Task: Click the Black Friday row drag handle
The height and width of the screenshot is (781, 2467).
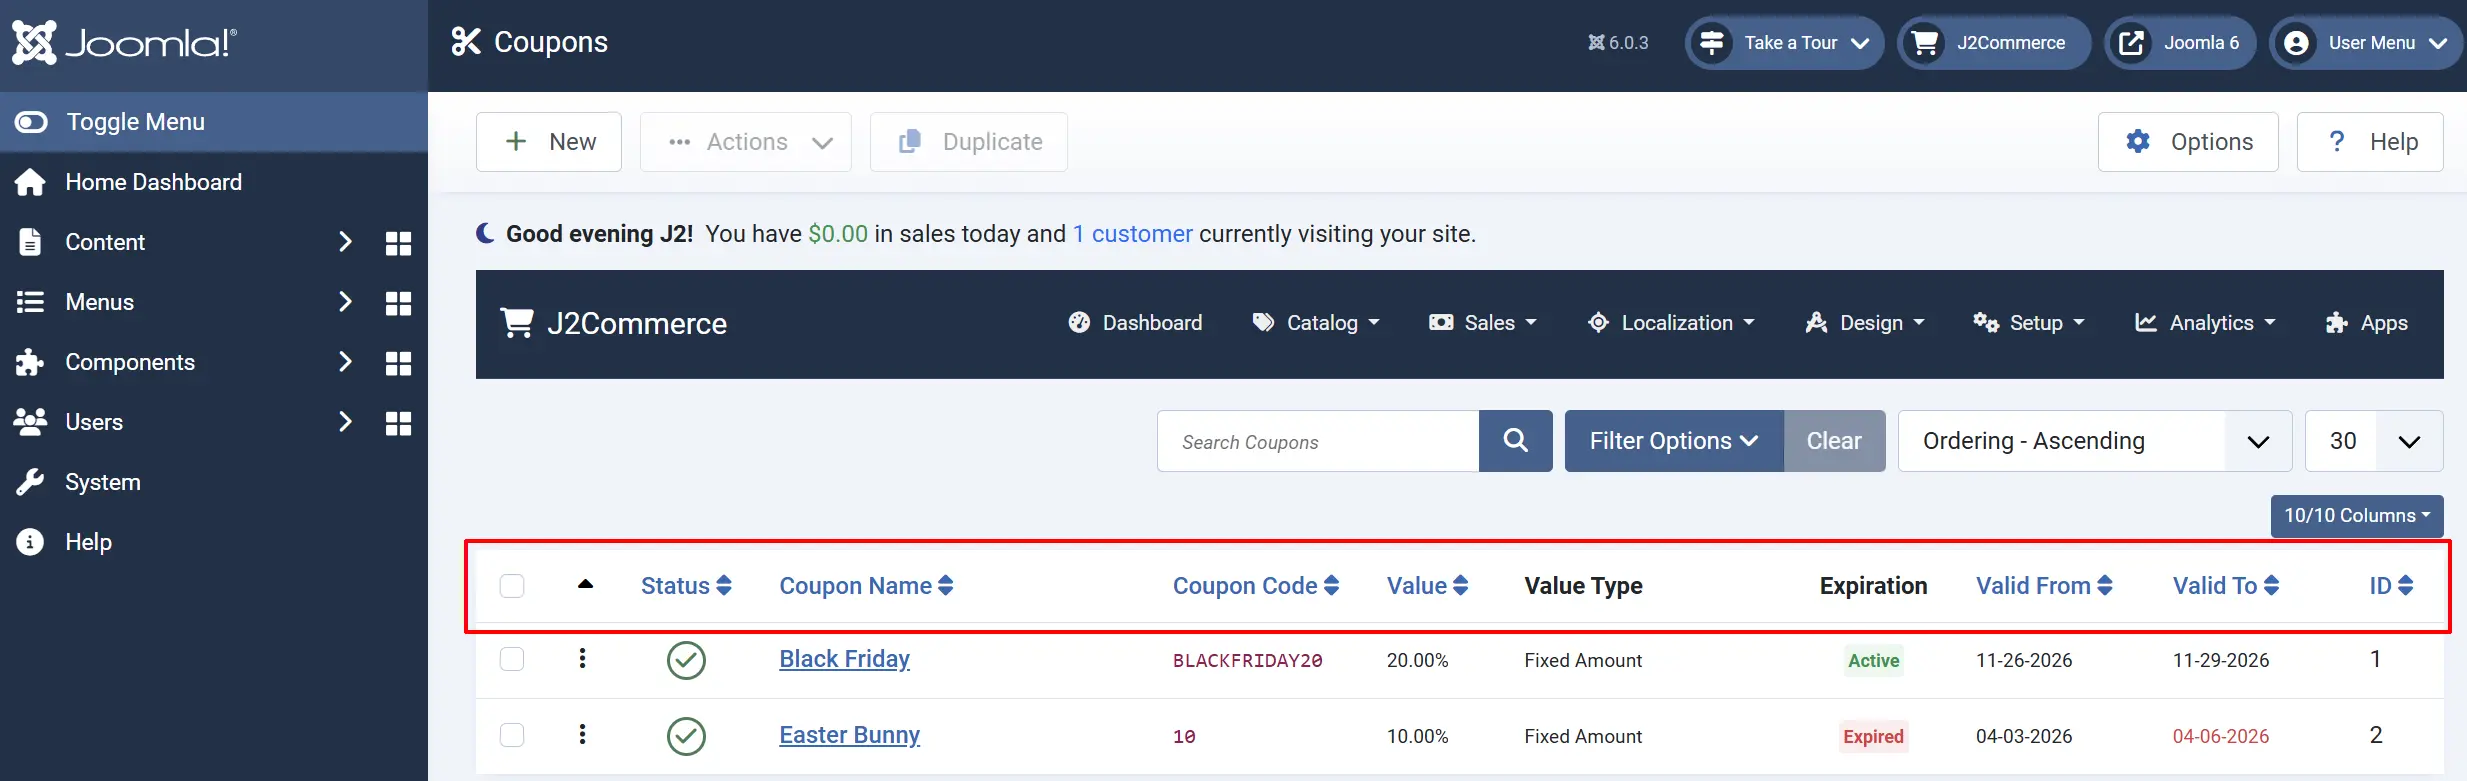Action: point(582,658)
